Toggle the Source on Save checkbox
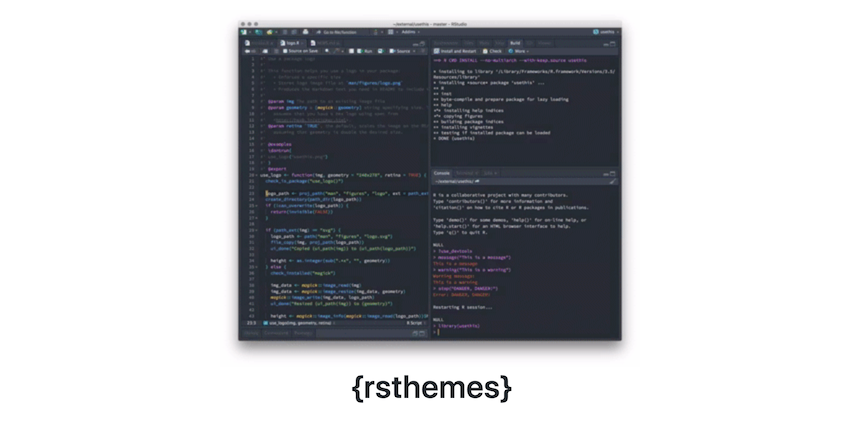This screenshot has height=430, width=860. click(x=285, y=51)
